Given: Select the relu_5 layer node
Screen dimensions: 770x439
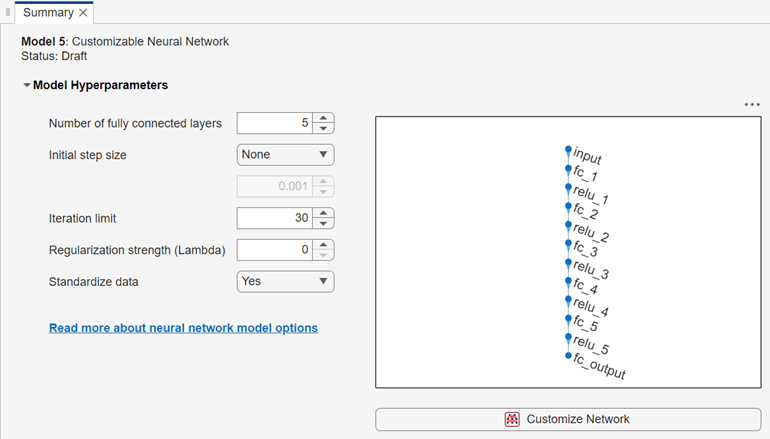Looking at the screenshot, I should pyautogui.click(x=568, y=336).
